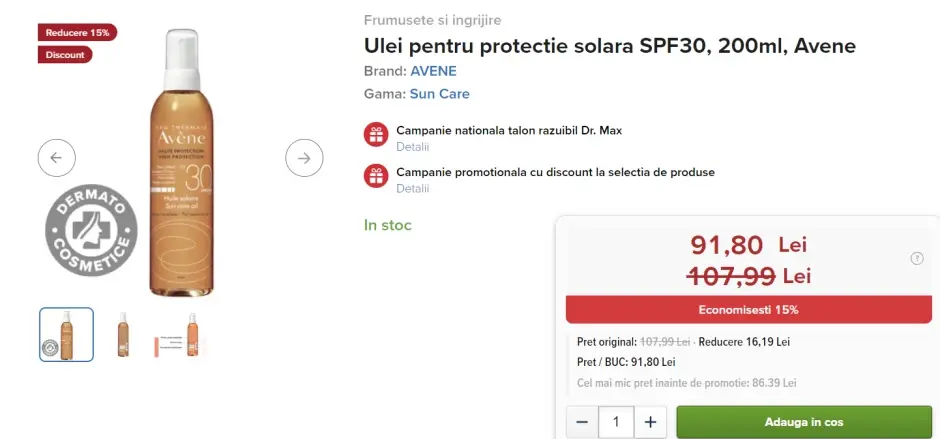940x439 pixels.
Task: Click the Dermato Cosmetice badge
Action: coord(91,232)
